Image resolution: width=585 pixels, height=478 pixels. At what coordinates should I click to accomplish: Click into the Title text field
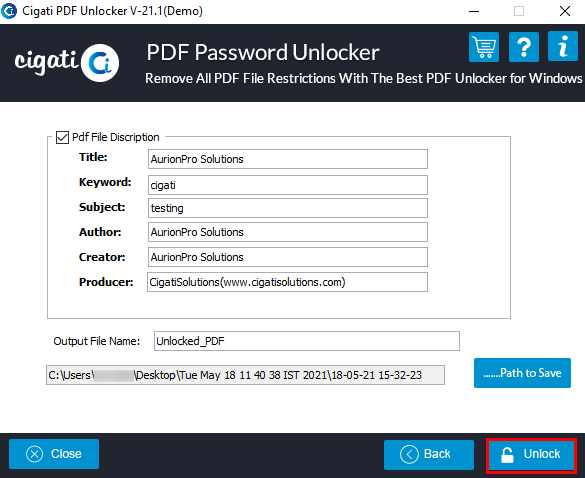288,159
